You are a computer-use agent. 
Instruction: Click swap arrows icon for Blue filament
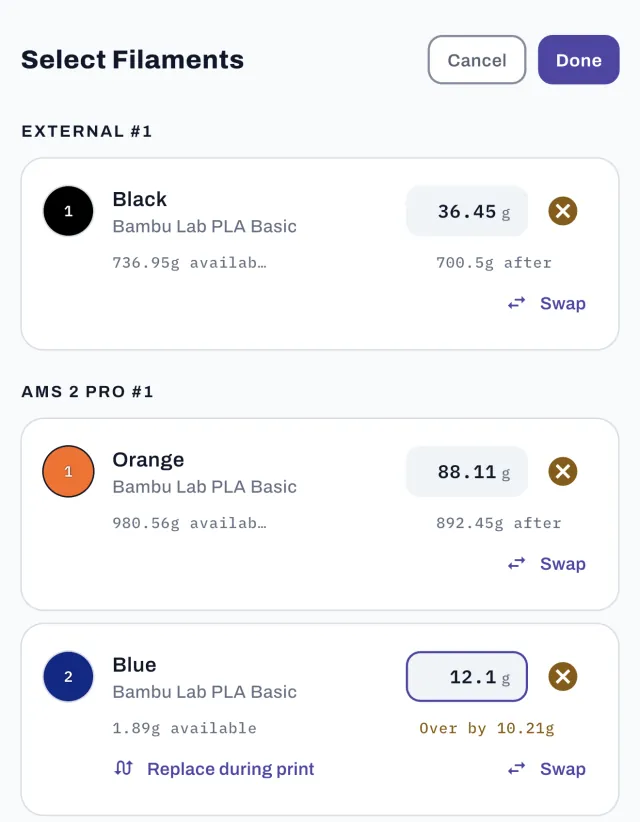click(516, 769)
